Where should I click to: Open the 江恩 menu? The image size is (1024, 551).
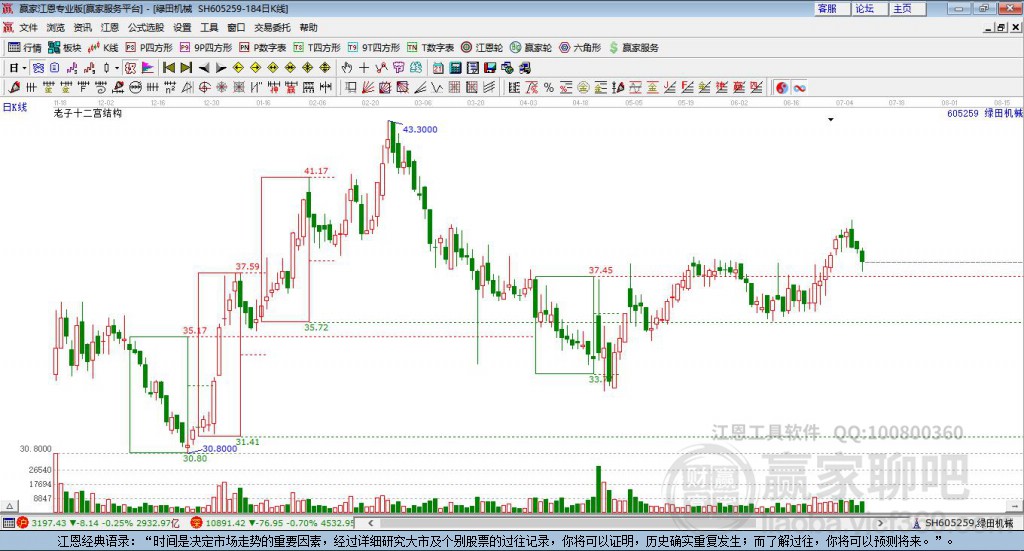109,27
